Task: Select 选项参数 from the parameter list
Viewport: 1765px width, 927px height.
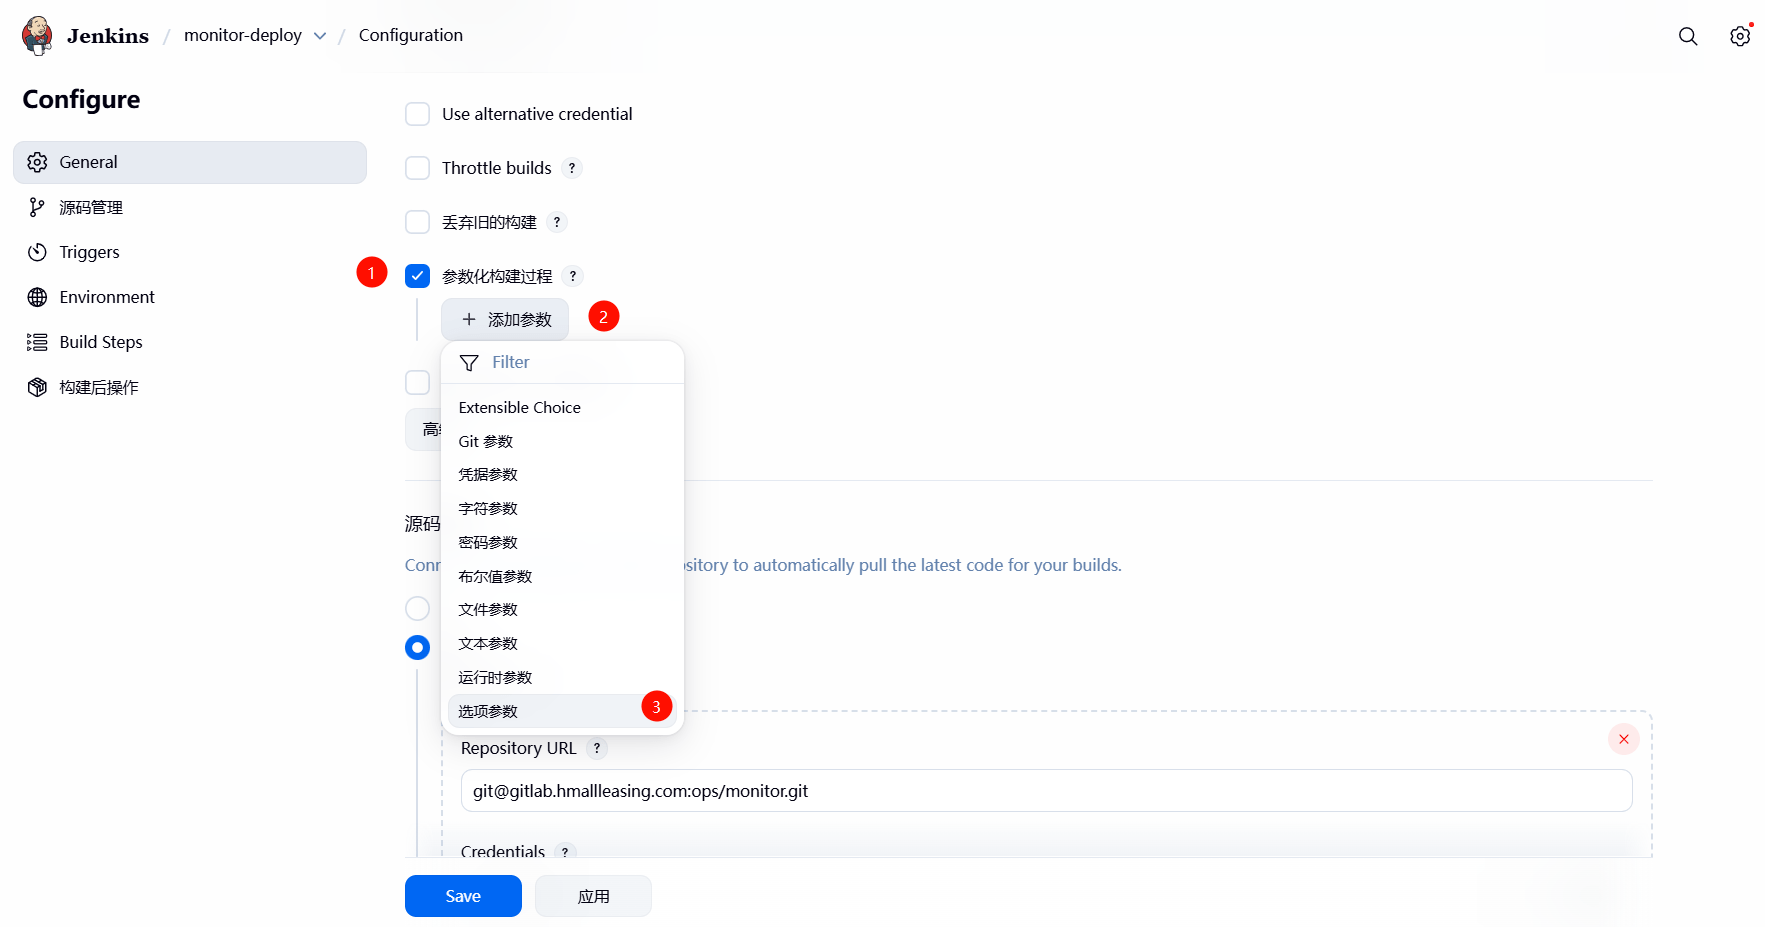Action: 488,711
